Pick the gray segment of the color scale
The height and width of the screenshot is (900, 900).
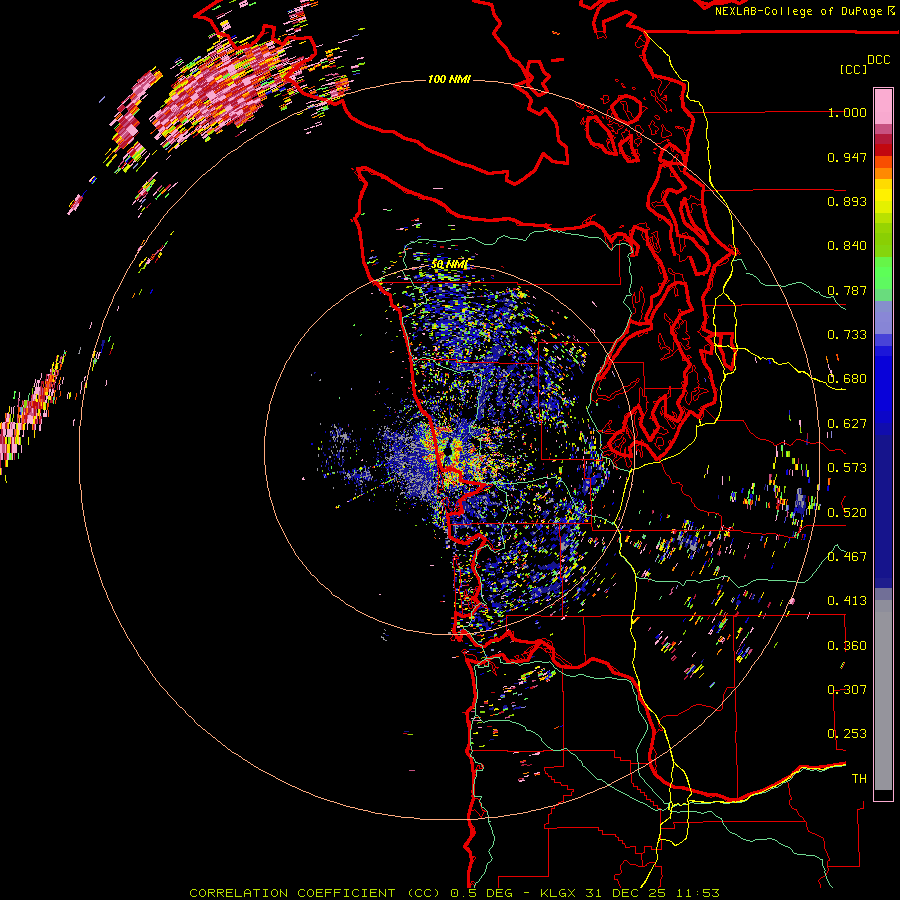[x=883, y=695]
